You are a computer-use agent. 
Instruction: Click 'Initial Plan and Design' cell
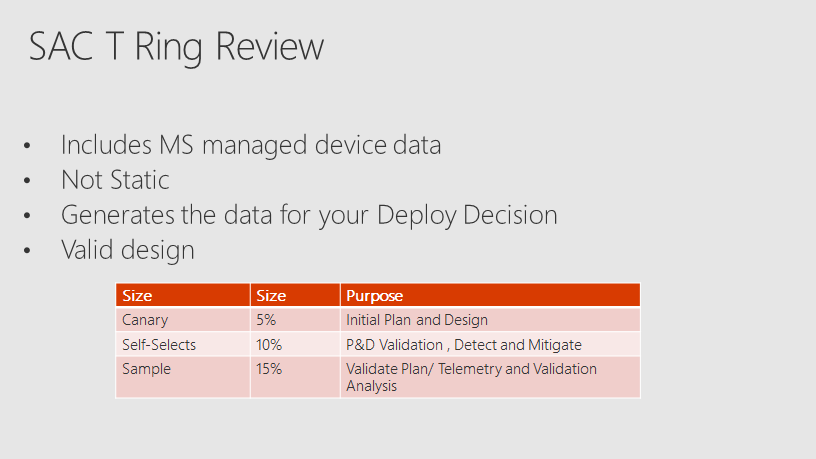coord(490,320)
